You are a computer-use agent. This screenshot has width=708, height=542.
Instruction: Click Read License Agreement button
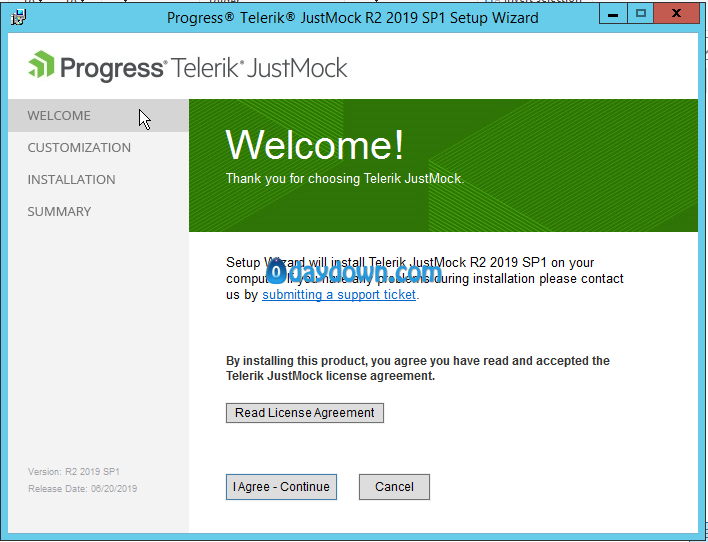tap(305, 413)
